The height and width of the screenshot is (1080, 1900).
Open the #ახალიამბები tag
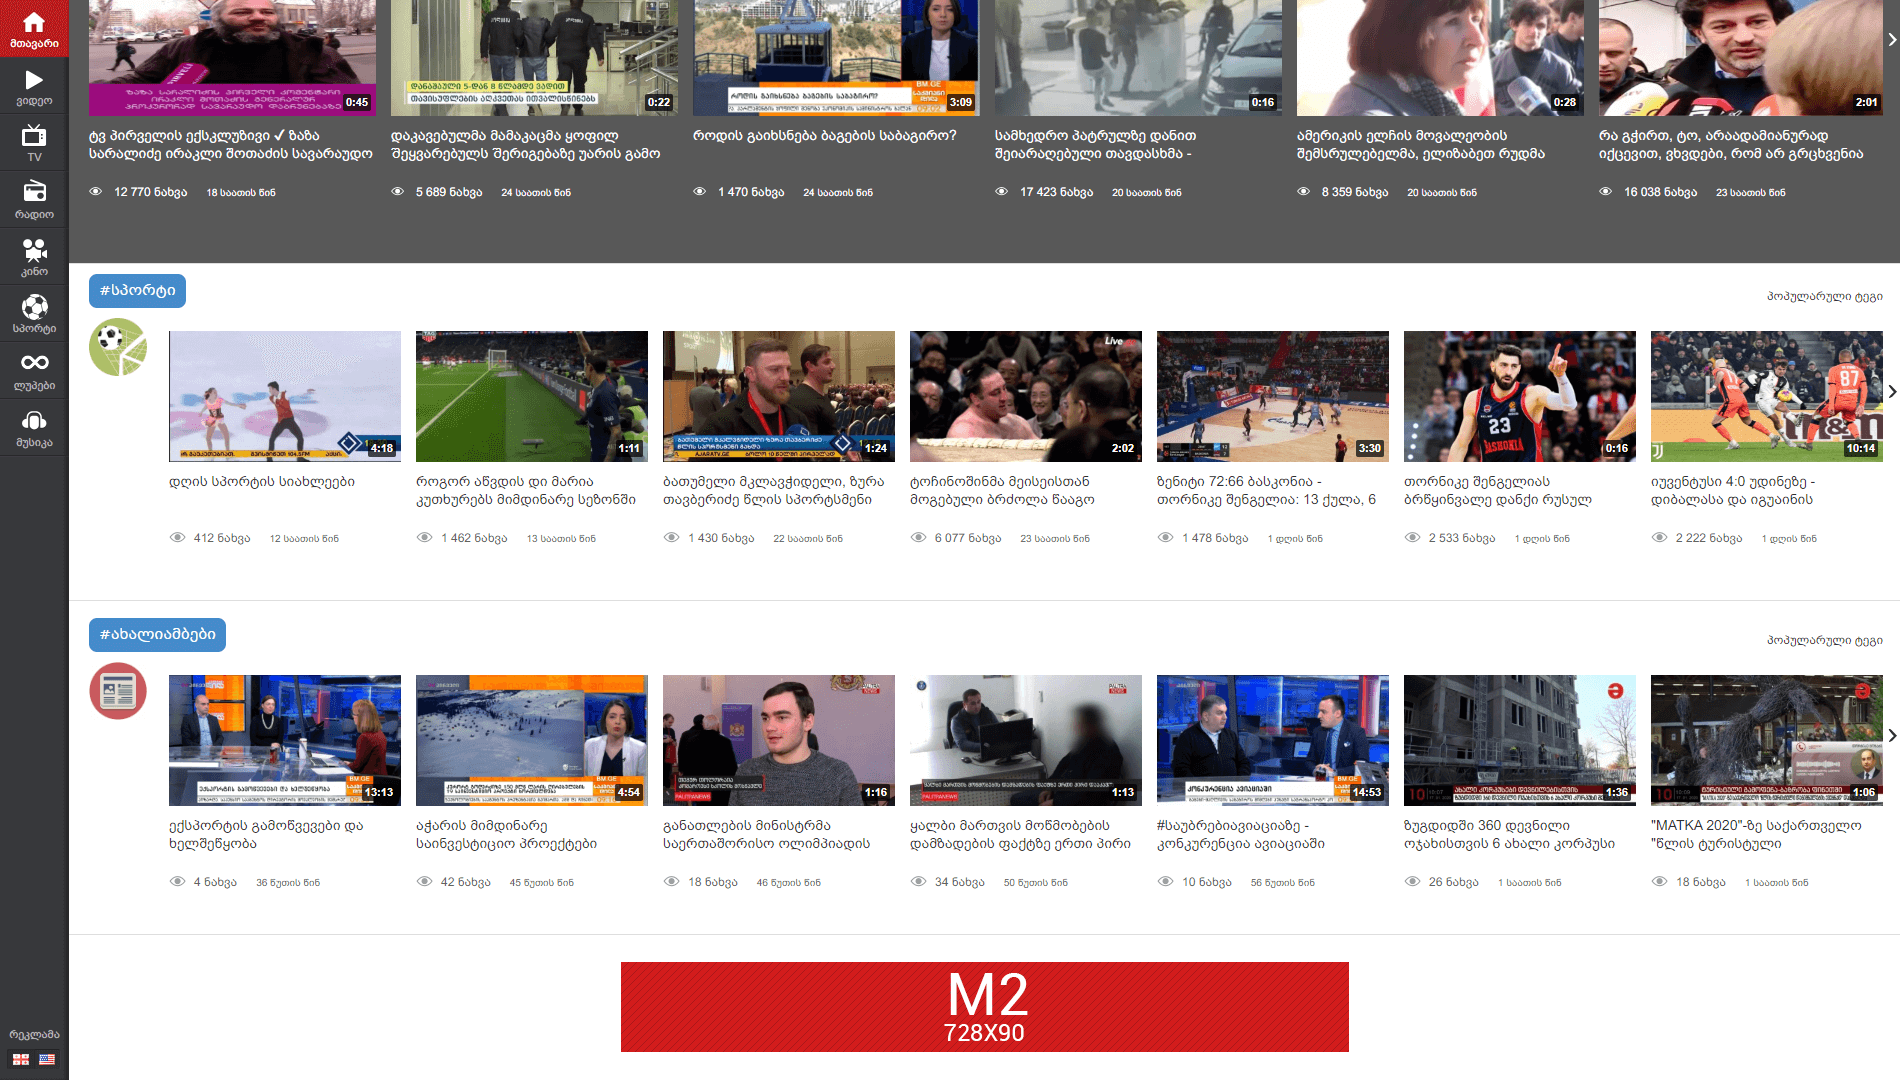click(x=157, y=635)
